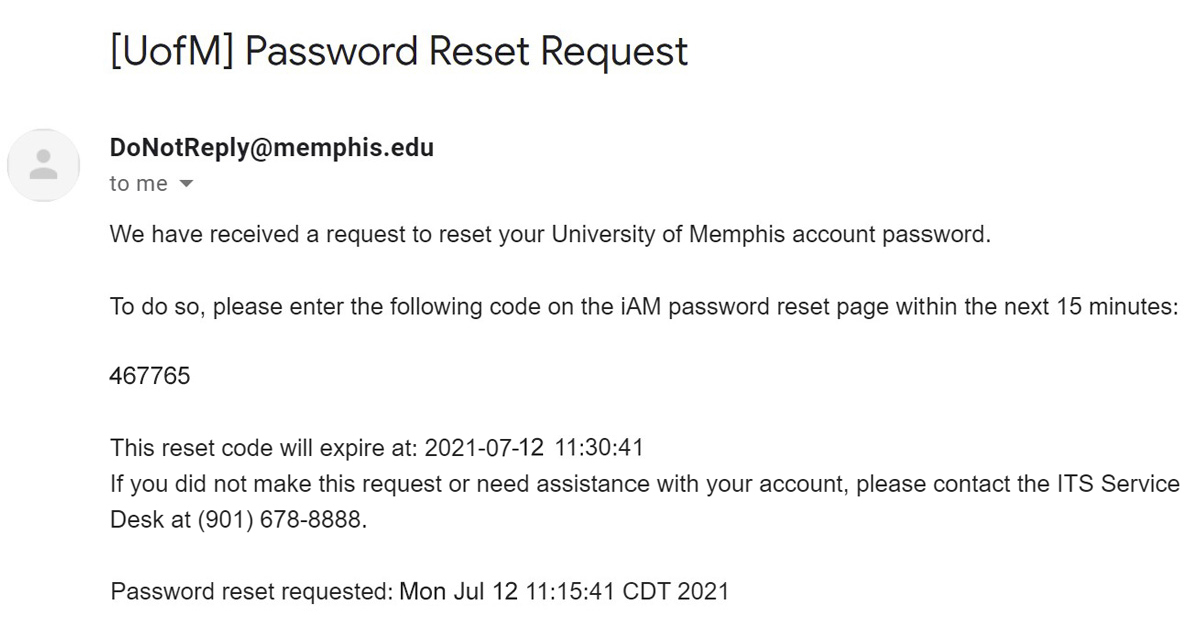The height and width of the screenshot is (630, 1200).
Task: Click the "This reset code will expire" label
Action: coord(263,447)
